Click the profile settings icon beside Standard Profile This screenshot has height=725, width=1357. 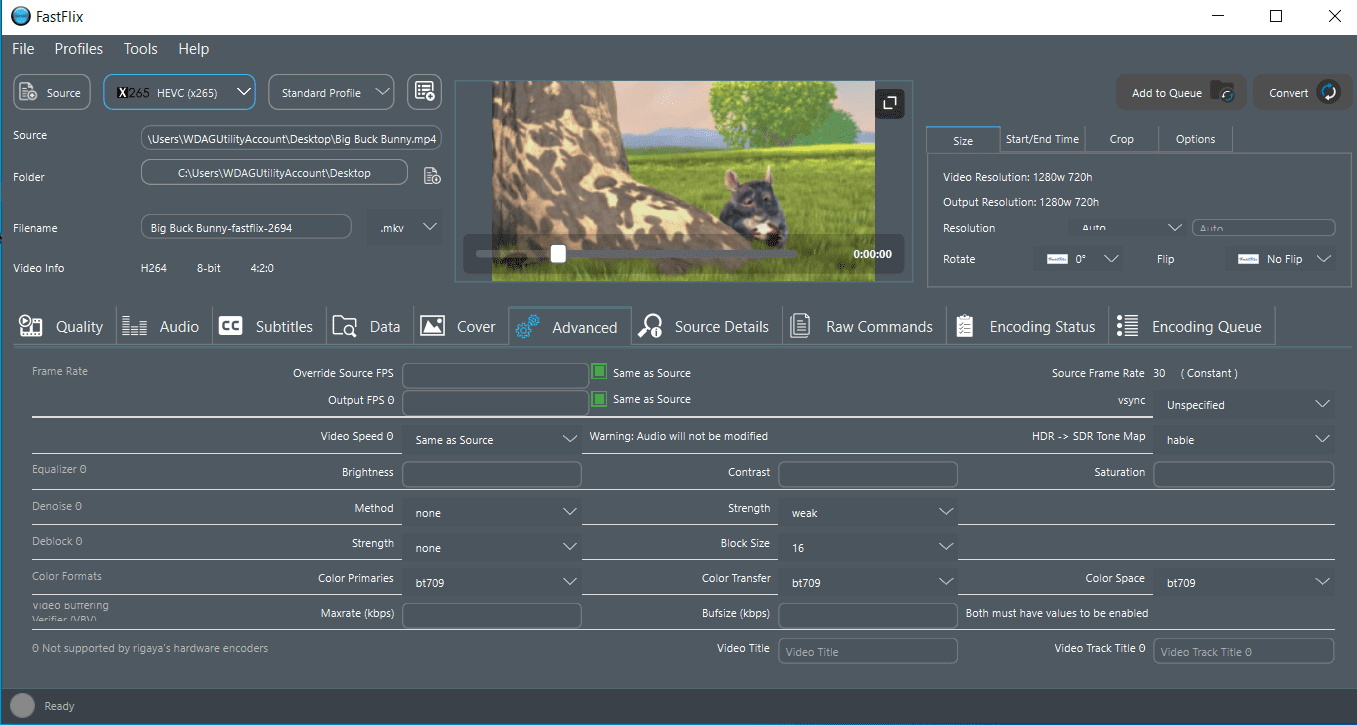[x=424, y=92]
